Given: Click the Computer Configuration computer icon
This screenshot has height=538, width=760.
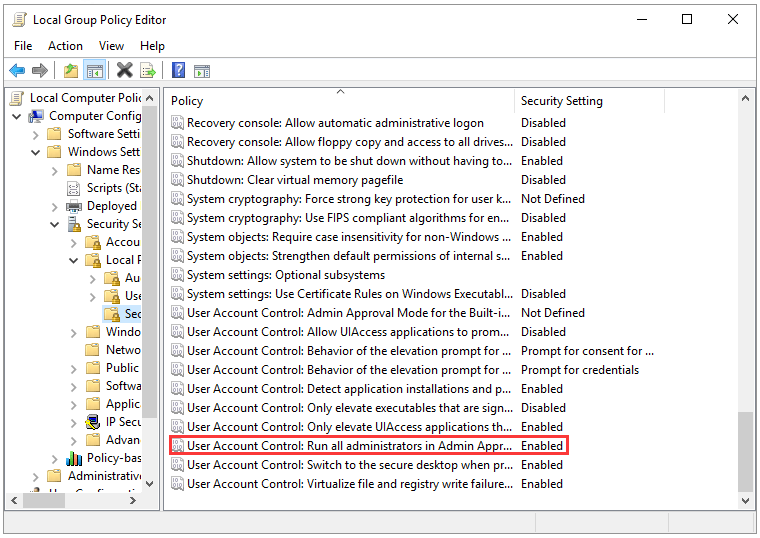Looking at the screenshot, I should tap(36, 116).
